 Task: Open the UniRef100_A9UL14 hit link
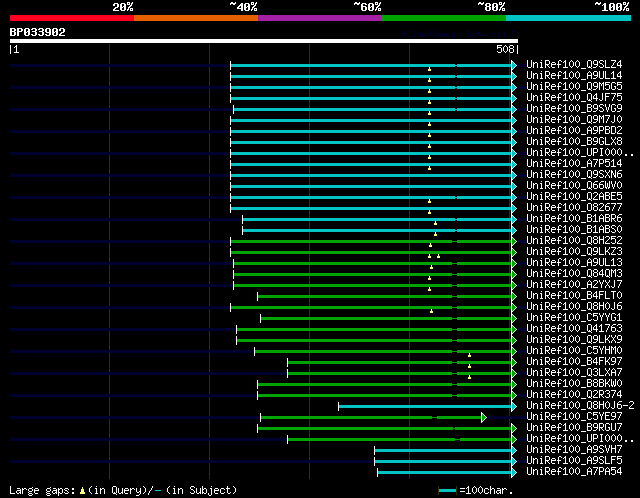(x=574, y=76)
